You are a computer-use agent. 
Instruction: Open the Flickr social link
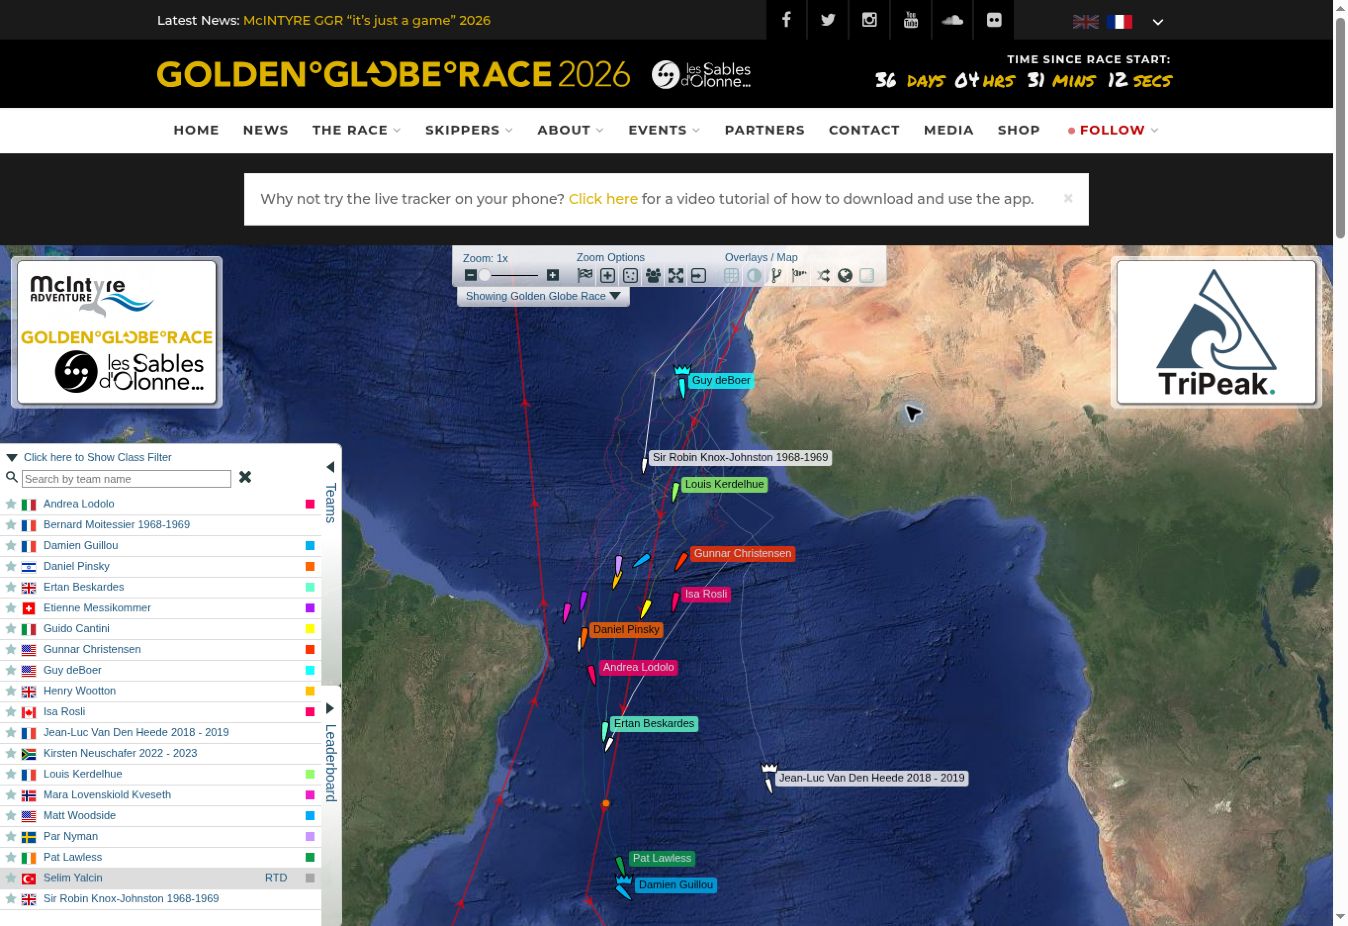tap(993, 20)
